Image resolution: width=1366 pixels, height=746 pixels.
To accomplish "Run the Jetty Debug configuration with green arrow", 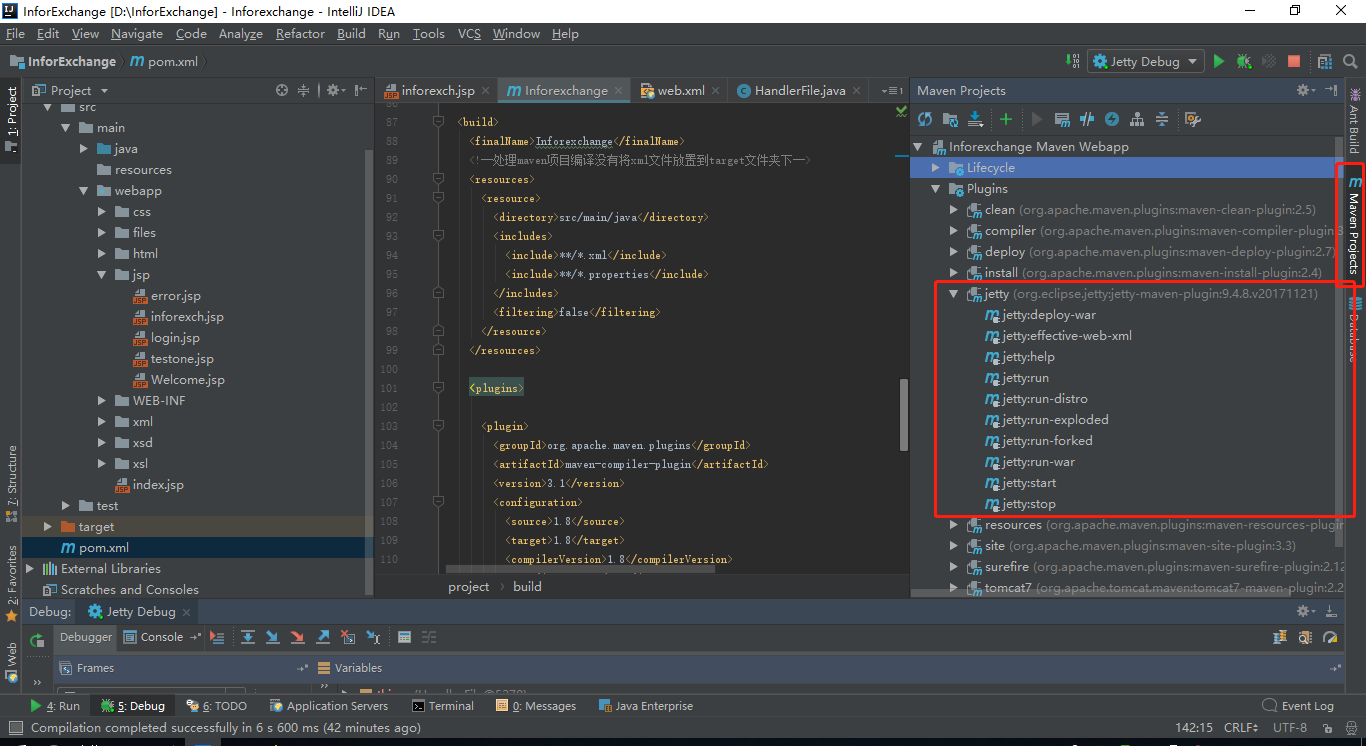I will (x=1219, y=61).
